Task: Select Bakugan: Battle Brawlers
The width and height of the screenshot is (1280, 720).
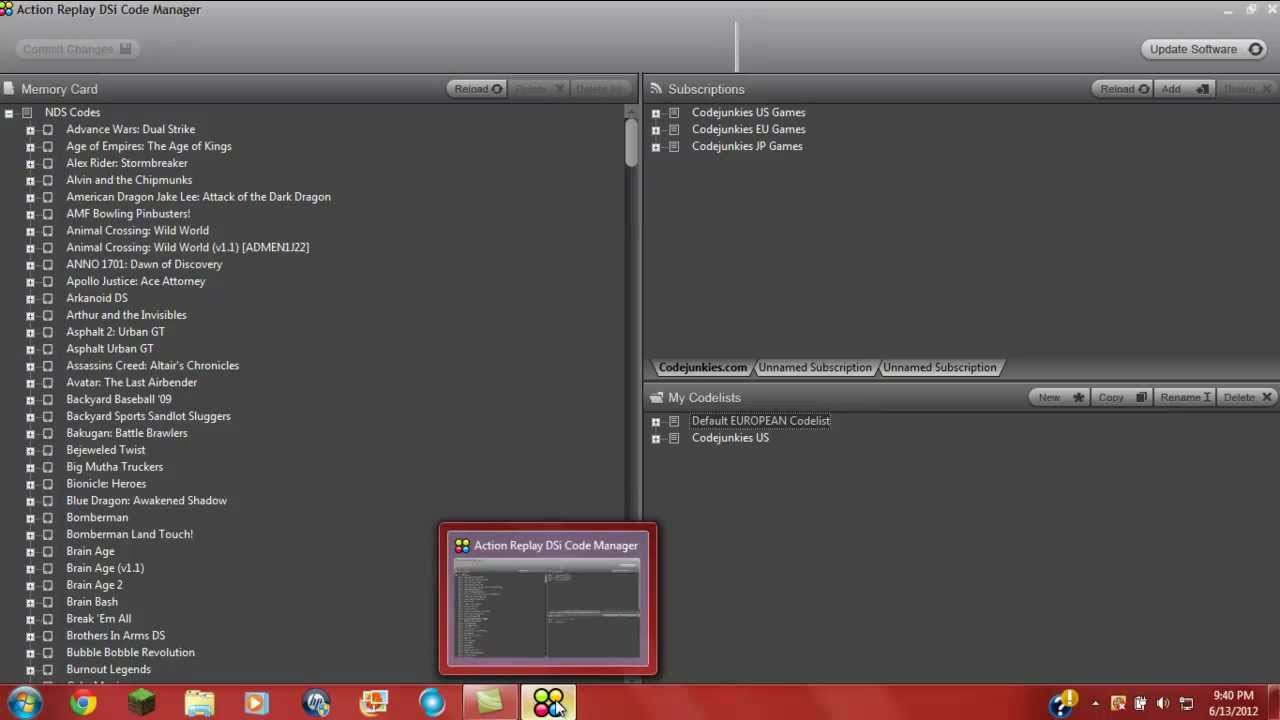Action: pos(126,433)
